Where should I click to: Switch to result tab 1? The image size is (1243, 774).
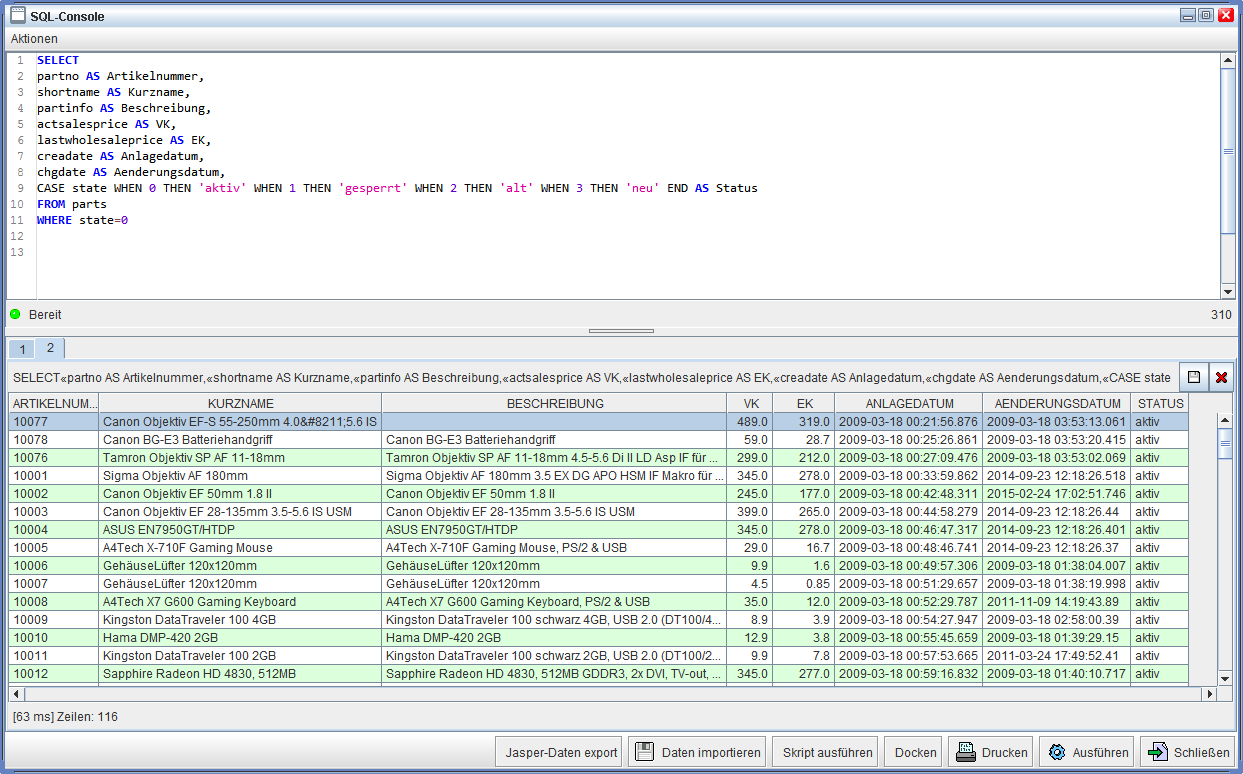pos(21,349)
